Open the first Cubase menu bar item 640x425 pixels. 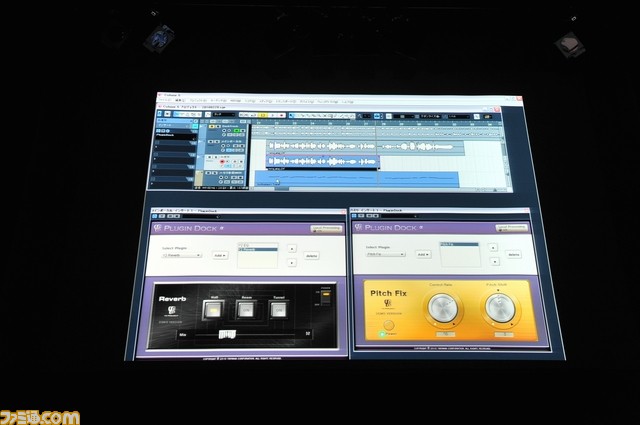point(166,100)
